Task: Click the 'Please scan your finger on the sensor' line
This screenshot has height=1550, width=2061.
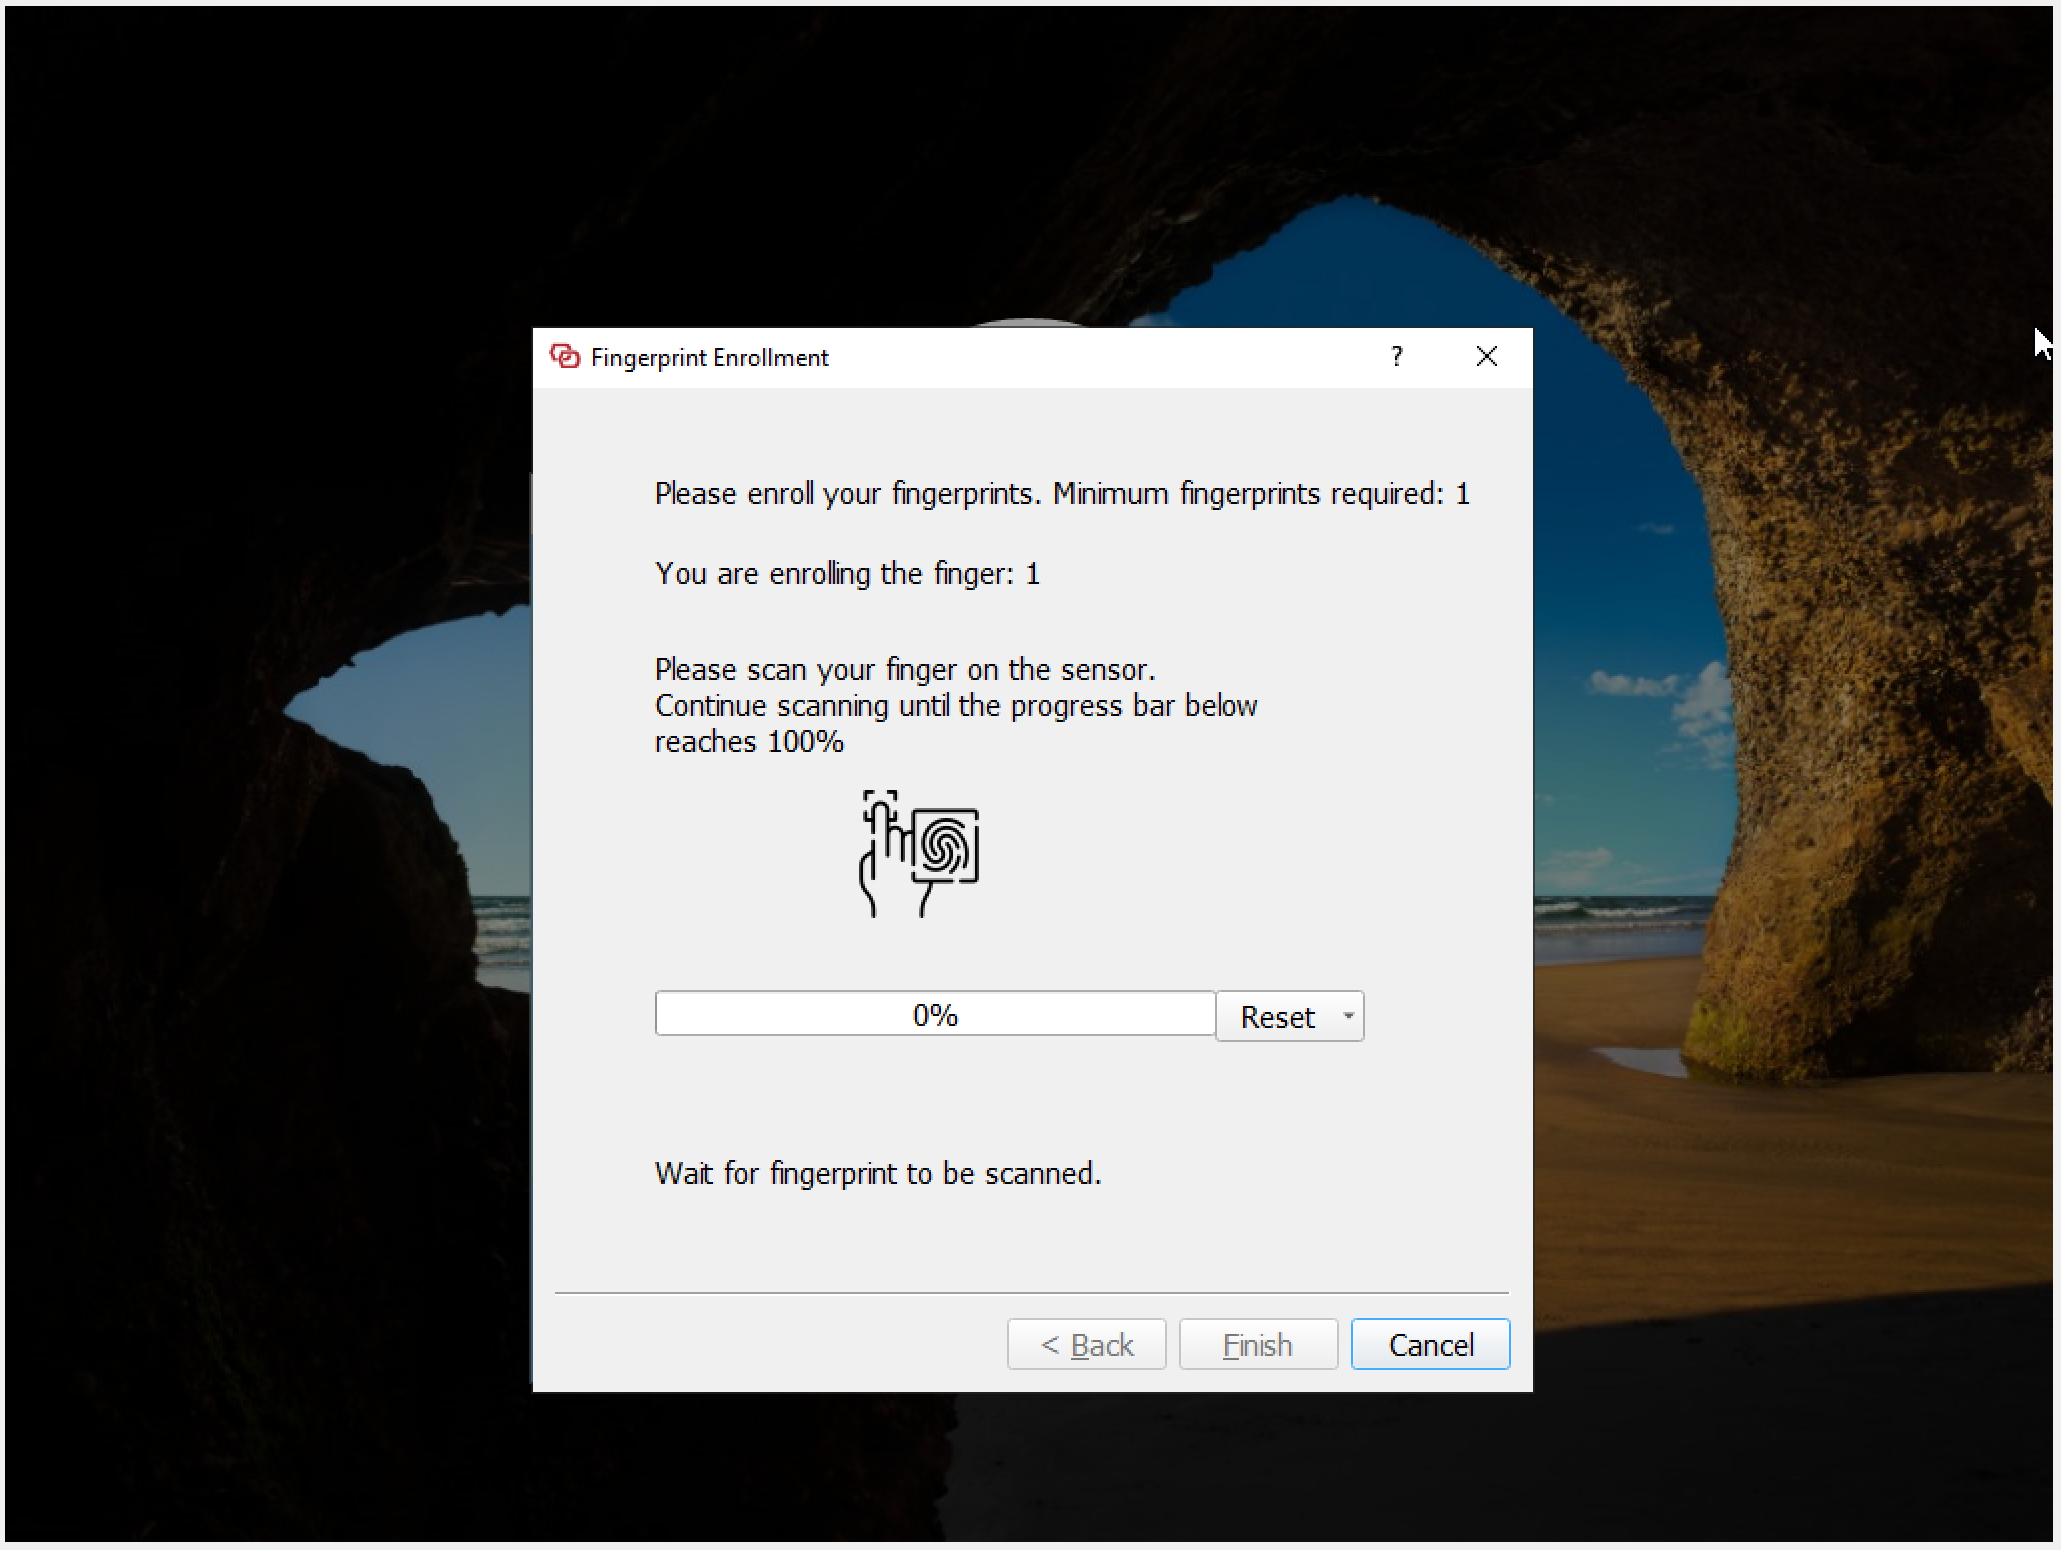Action: (x=904, y=669)
